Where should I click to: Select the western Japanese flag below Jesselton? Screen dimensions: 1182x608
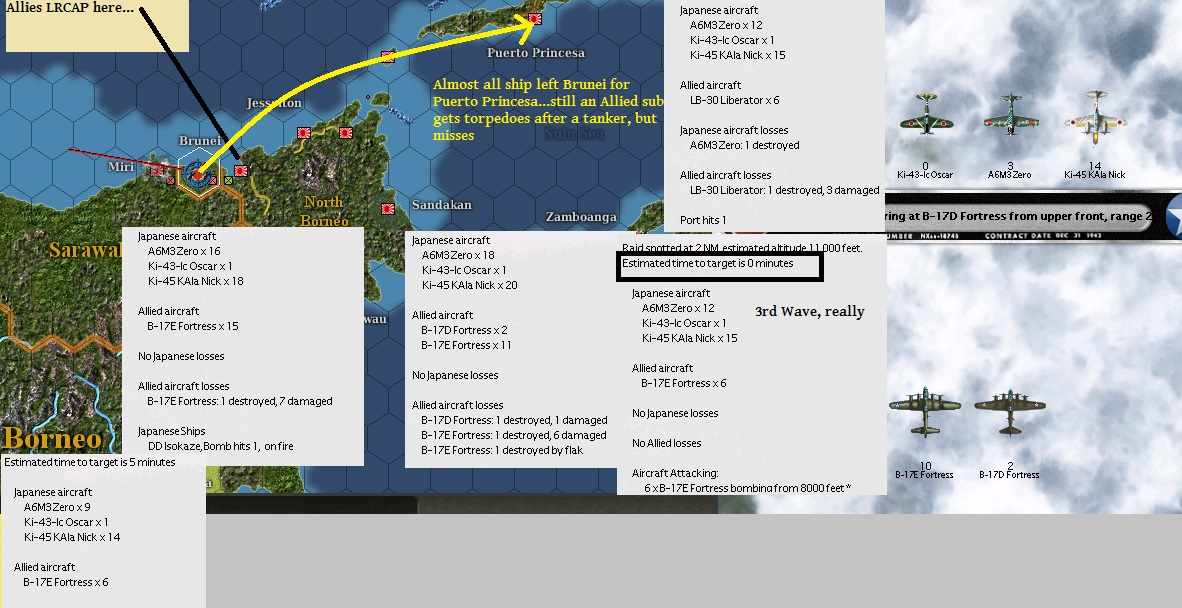(304, 133)
